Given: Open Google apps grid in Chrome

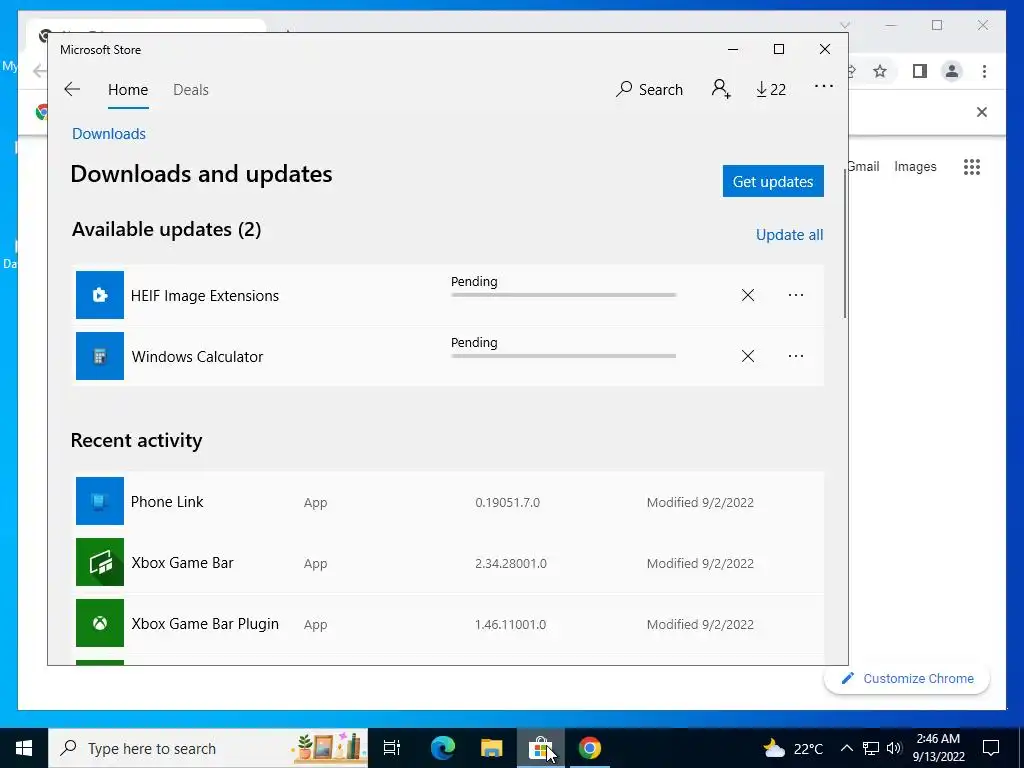Looking at the screenshot, I should tap(972, 167).
